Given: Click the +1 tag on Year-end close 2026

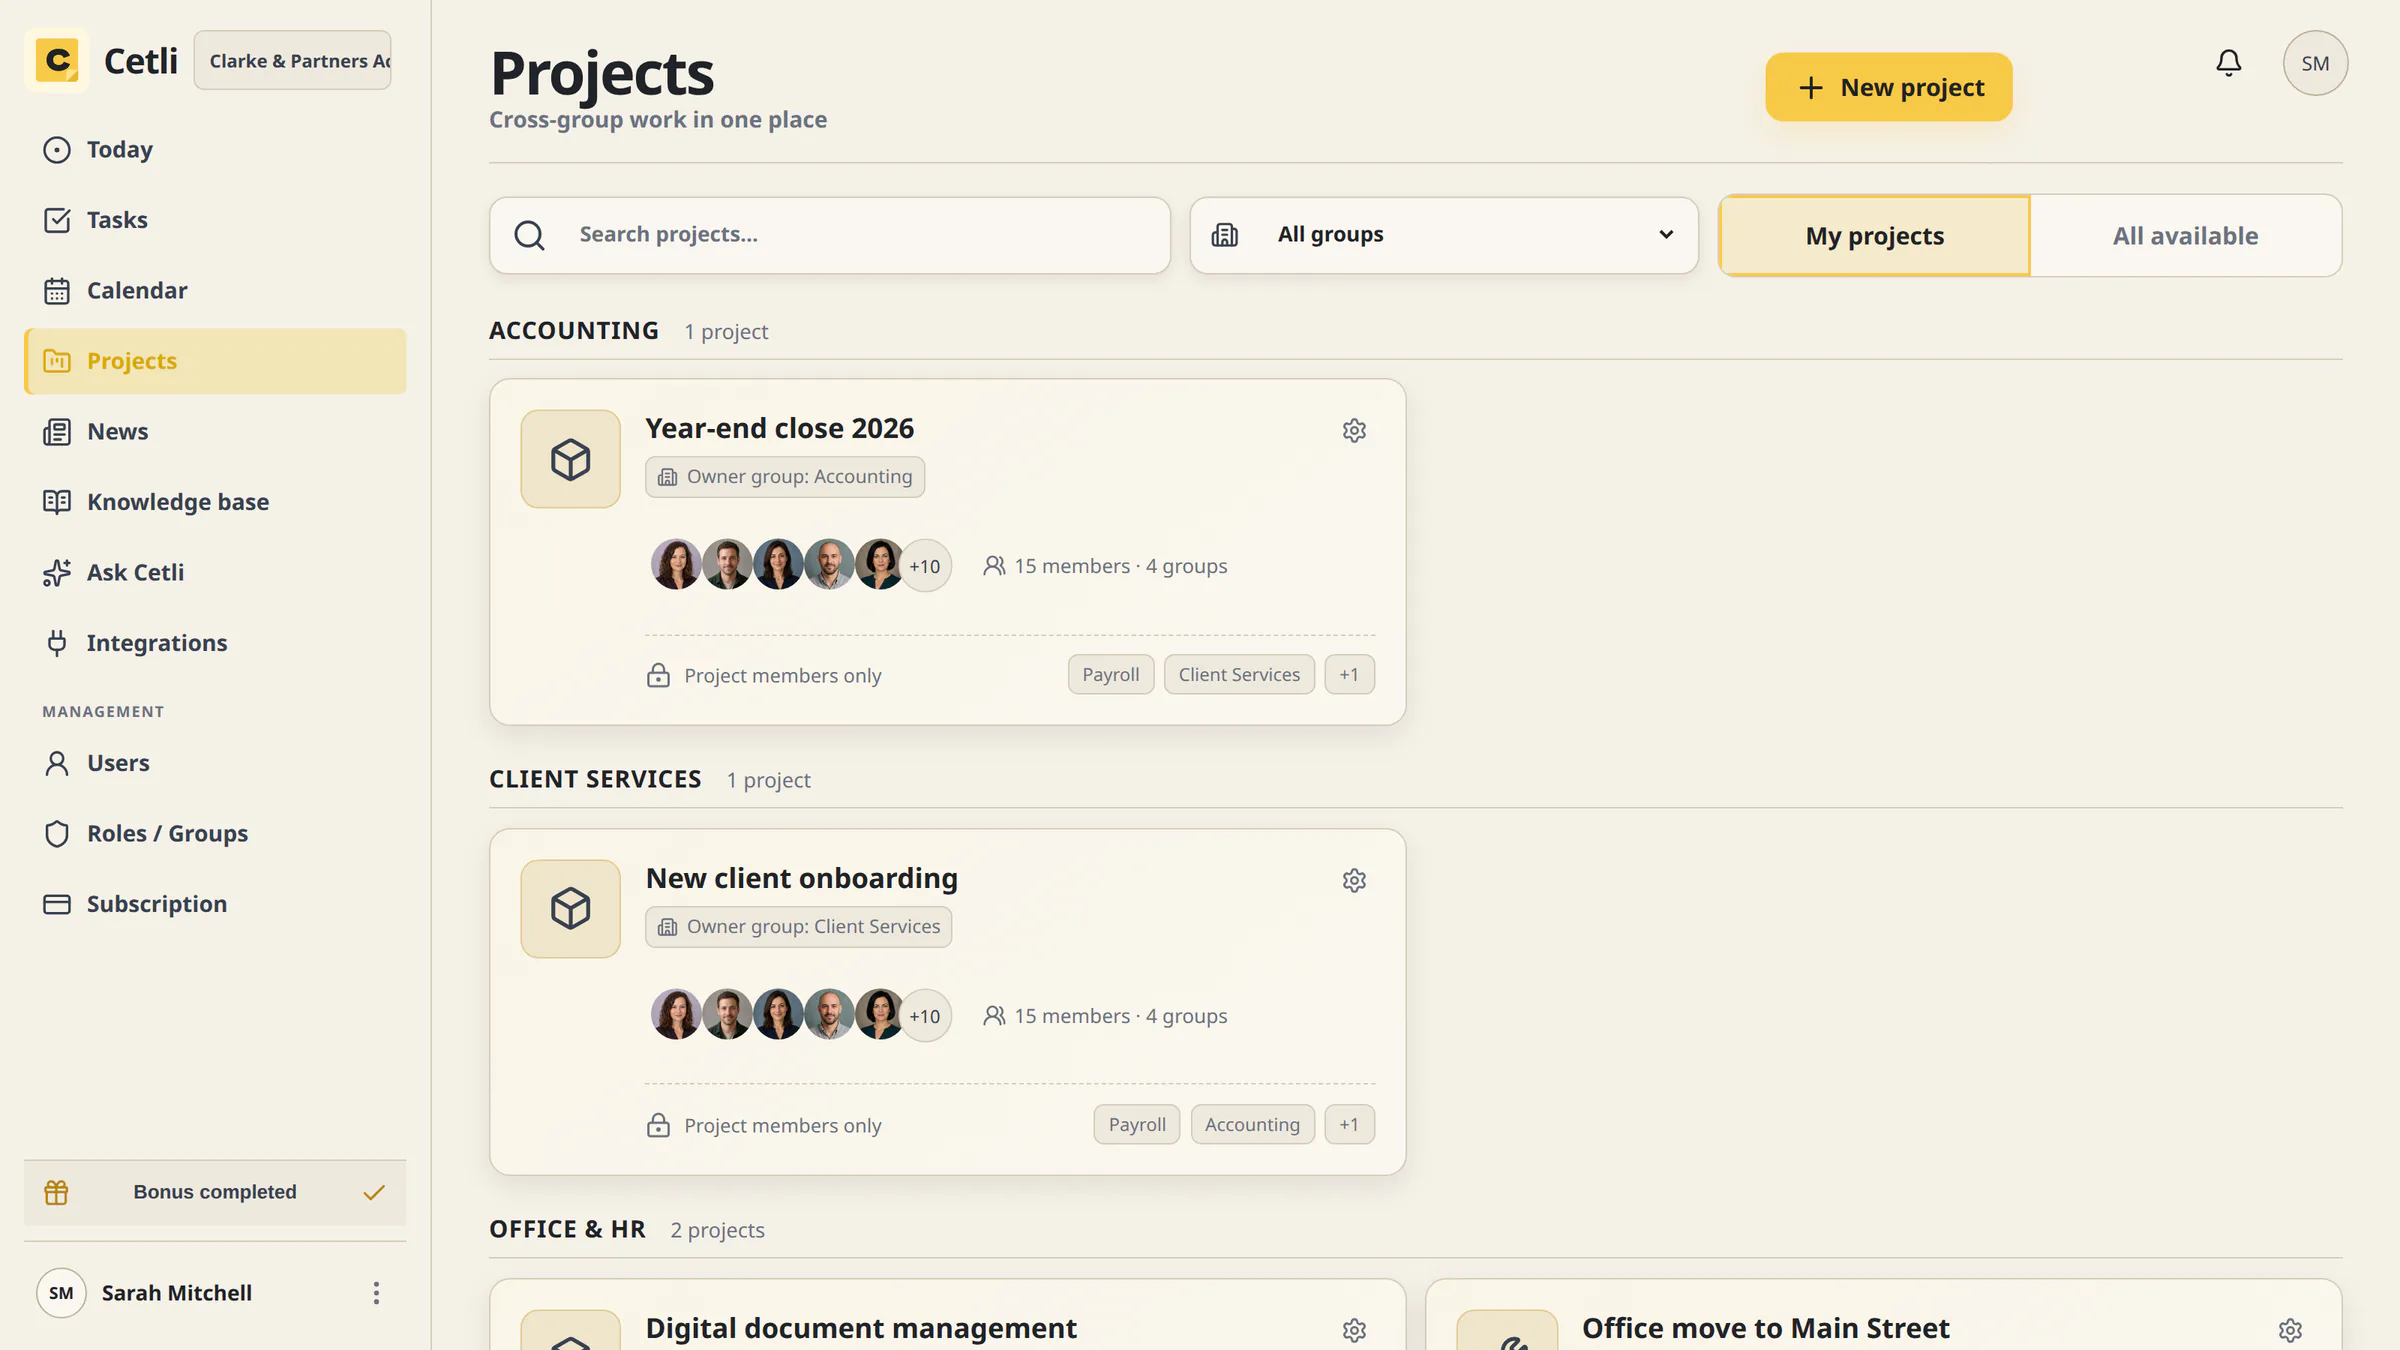Looking at the screenshot, I should coord(1349,675).
